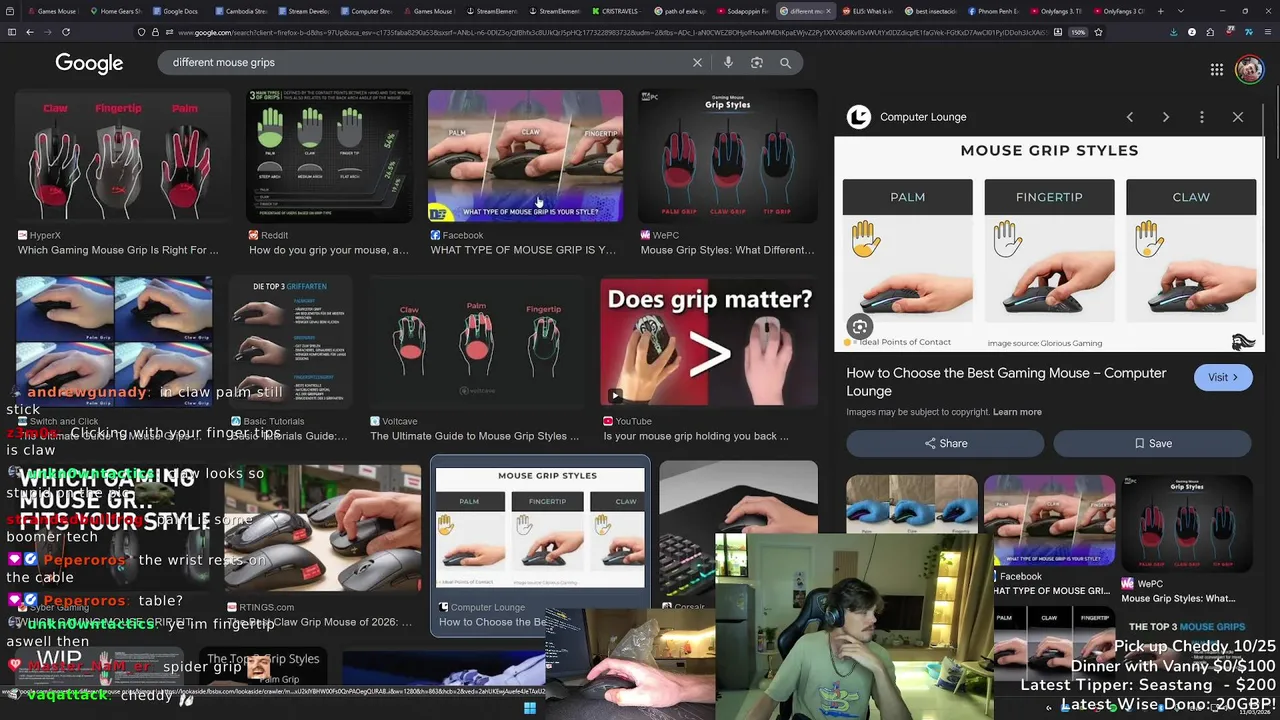Switch to the Phnom Penh Facebook tab
Image resolution: width=1280 pixels, height=720 pixels.
pos(993,11)
